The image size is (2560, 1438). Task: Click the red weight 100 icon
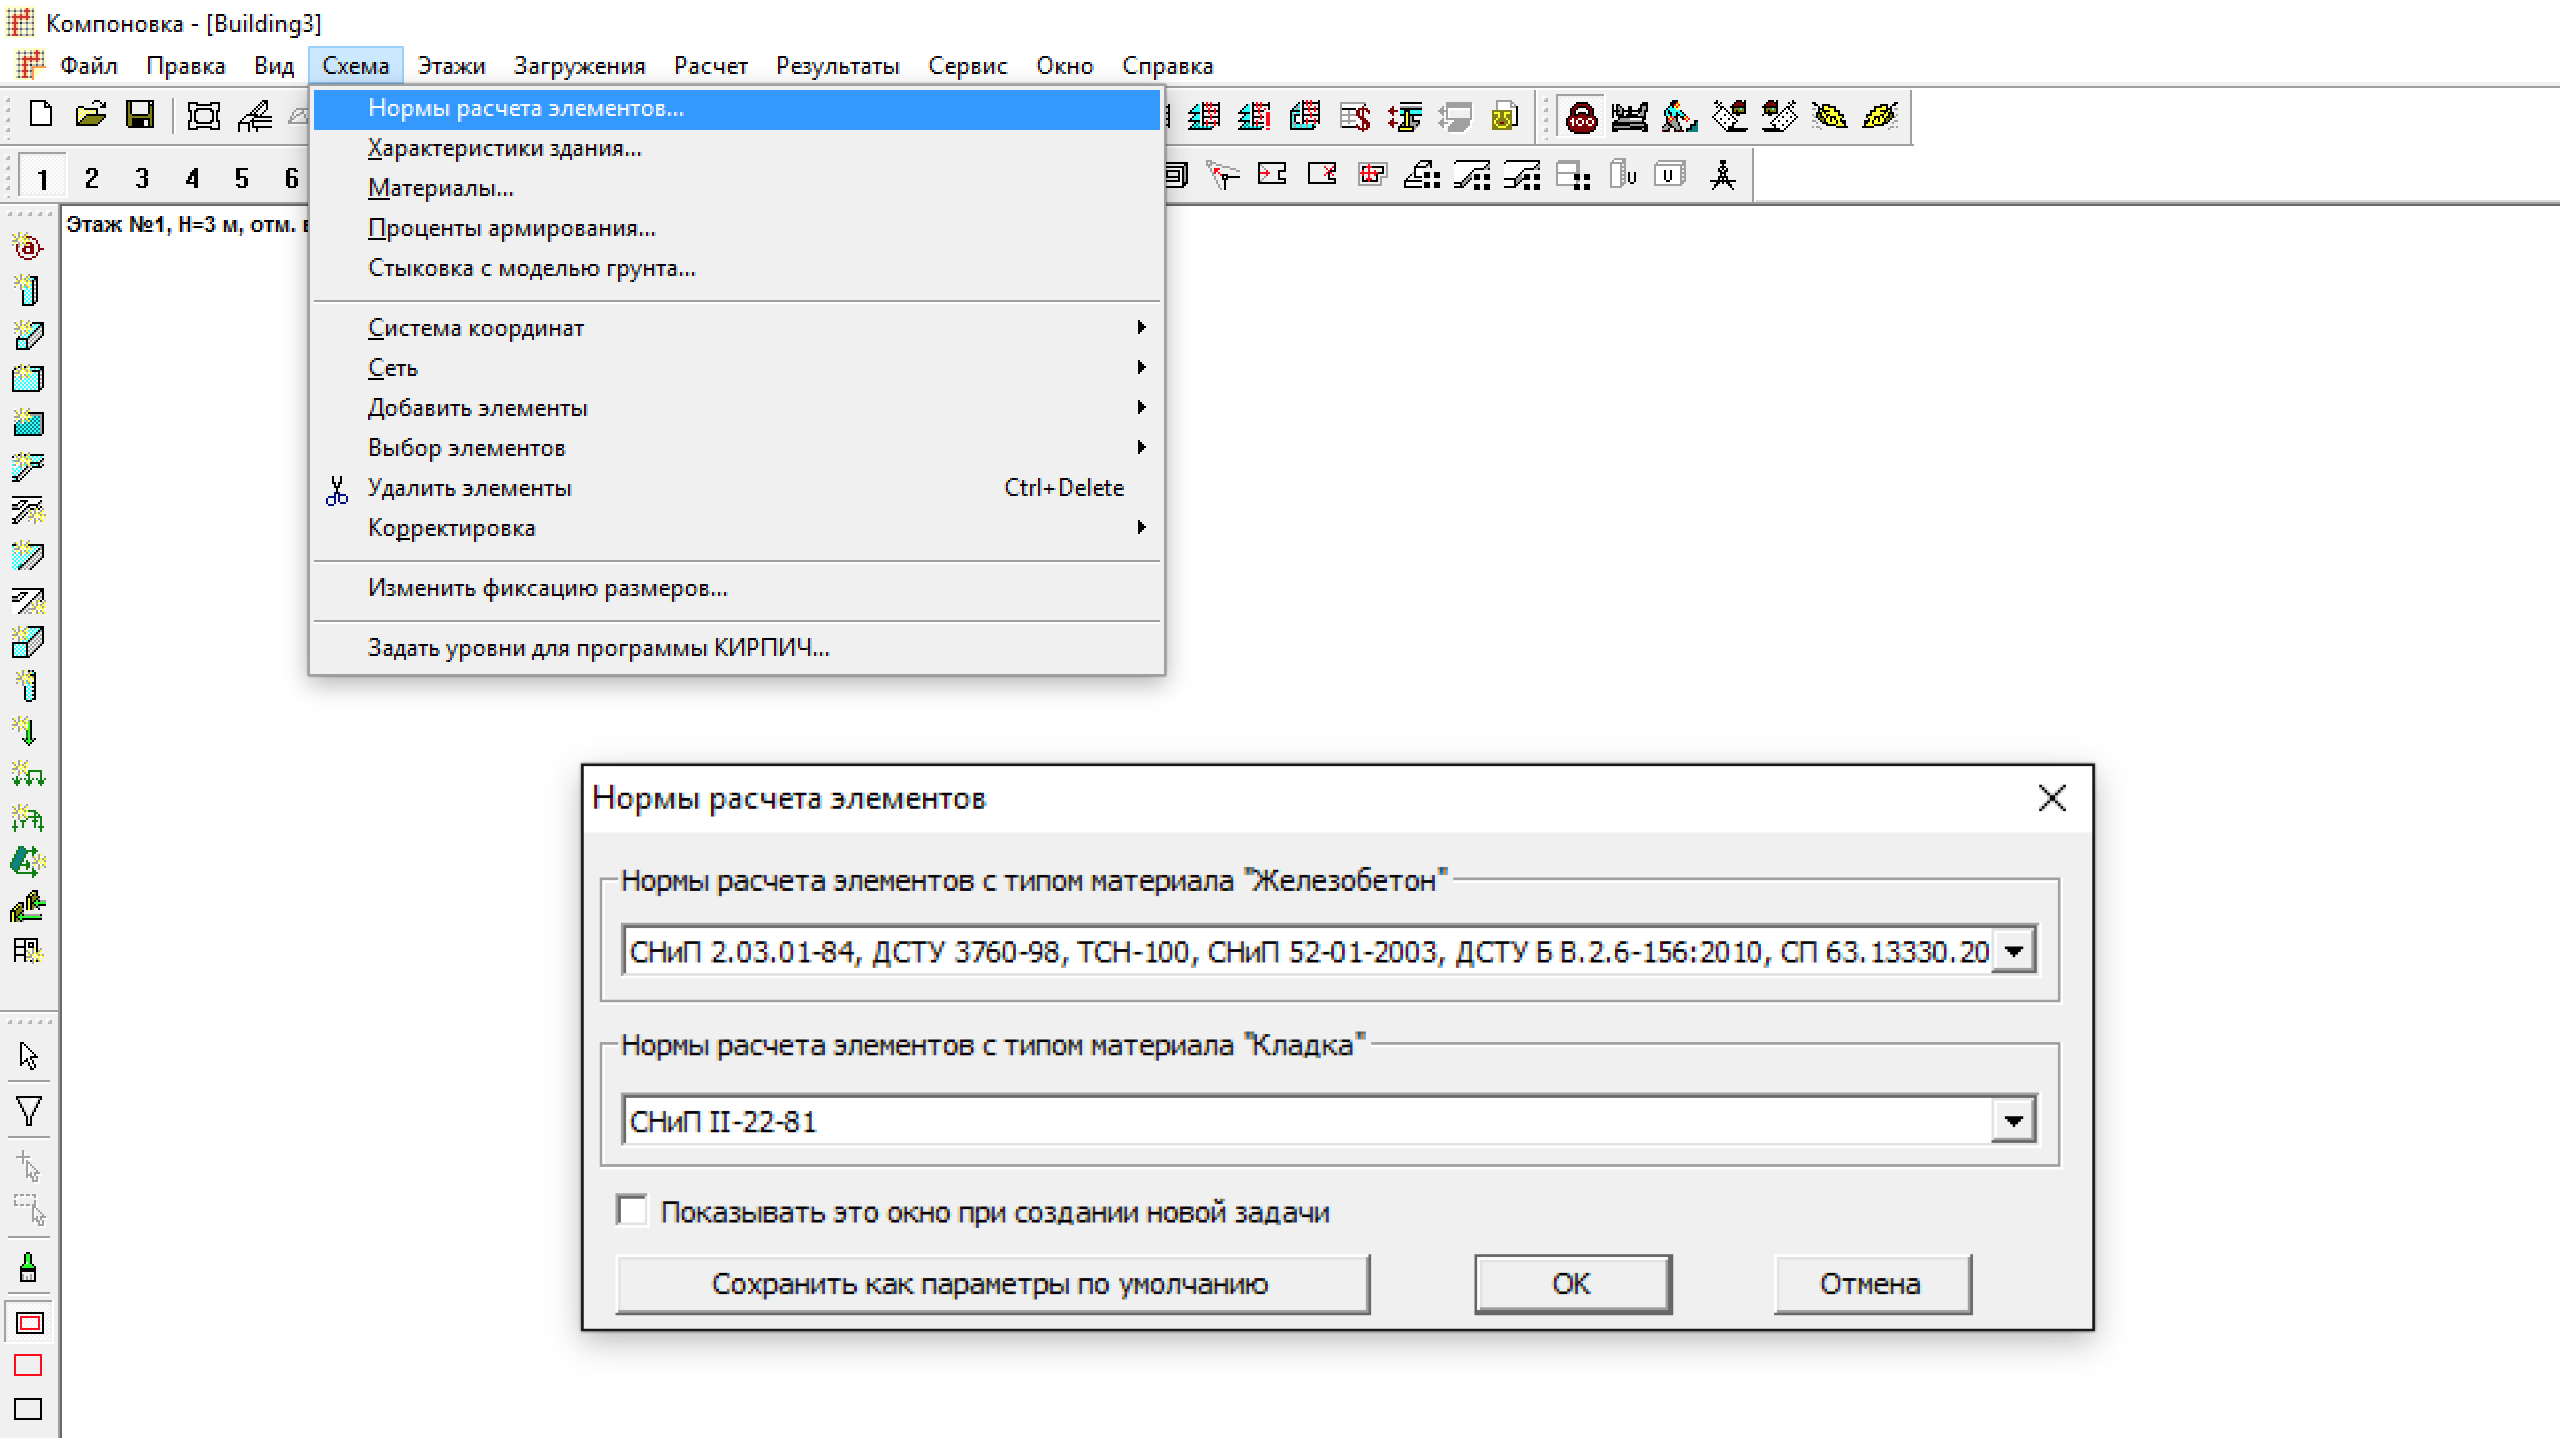pos(1581,118)
